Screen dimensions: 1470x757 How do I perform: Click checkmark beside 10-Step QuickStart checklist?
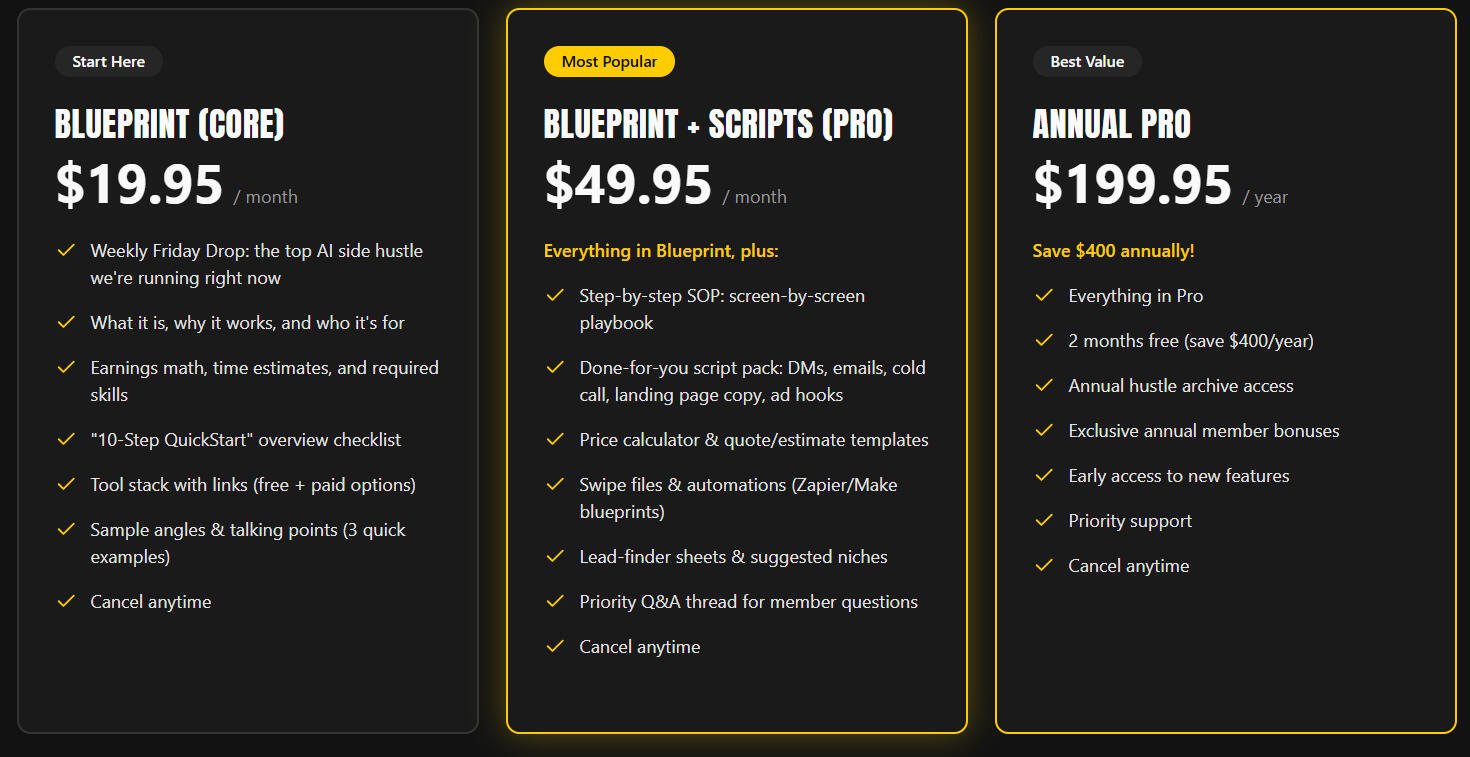66,439
